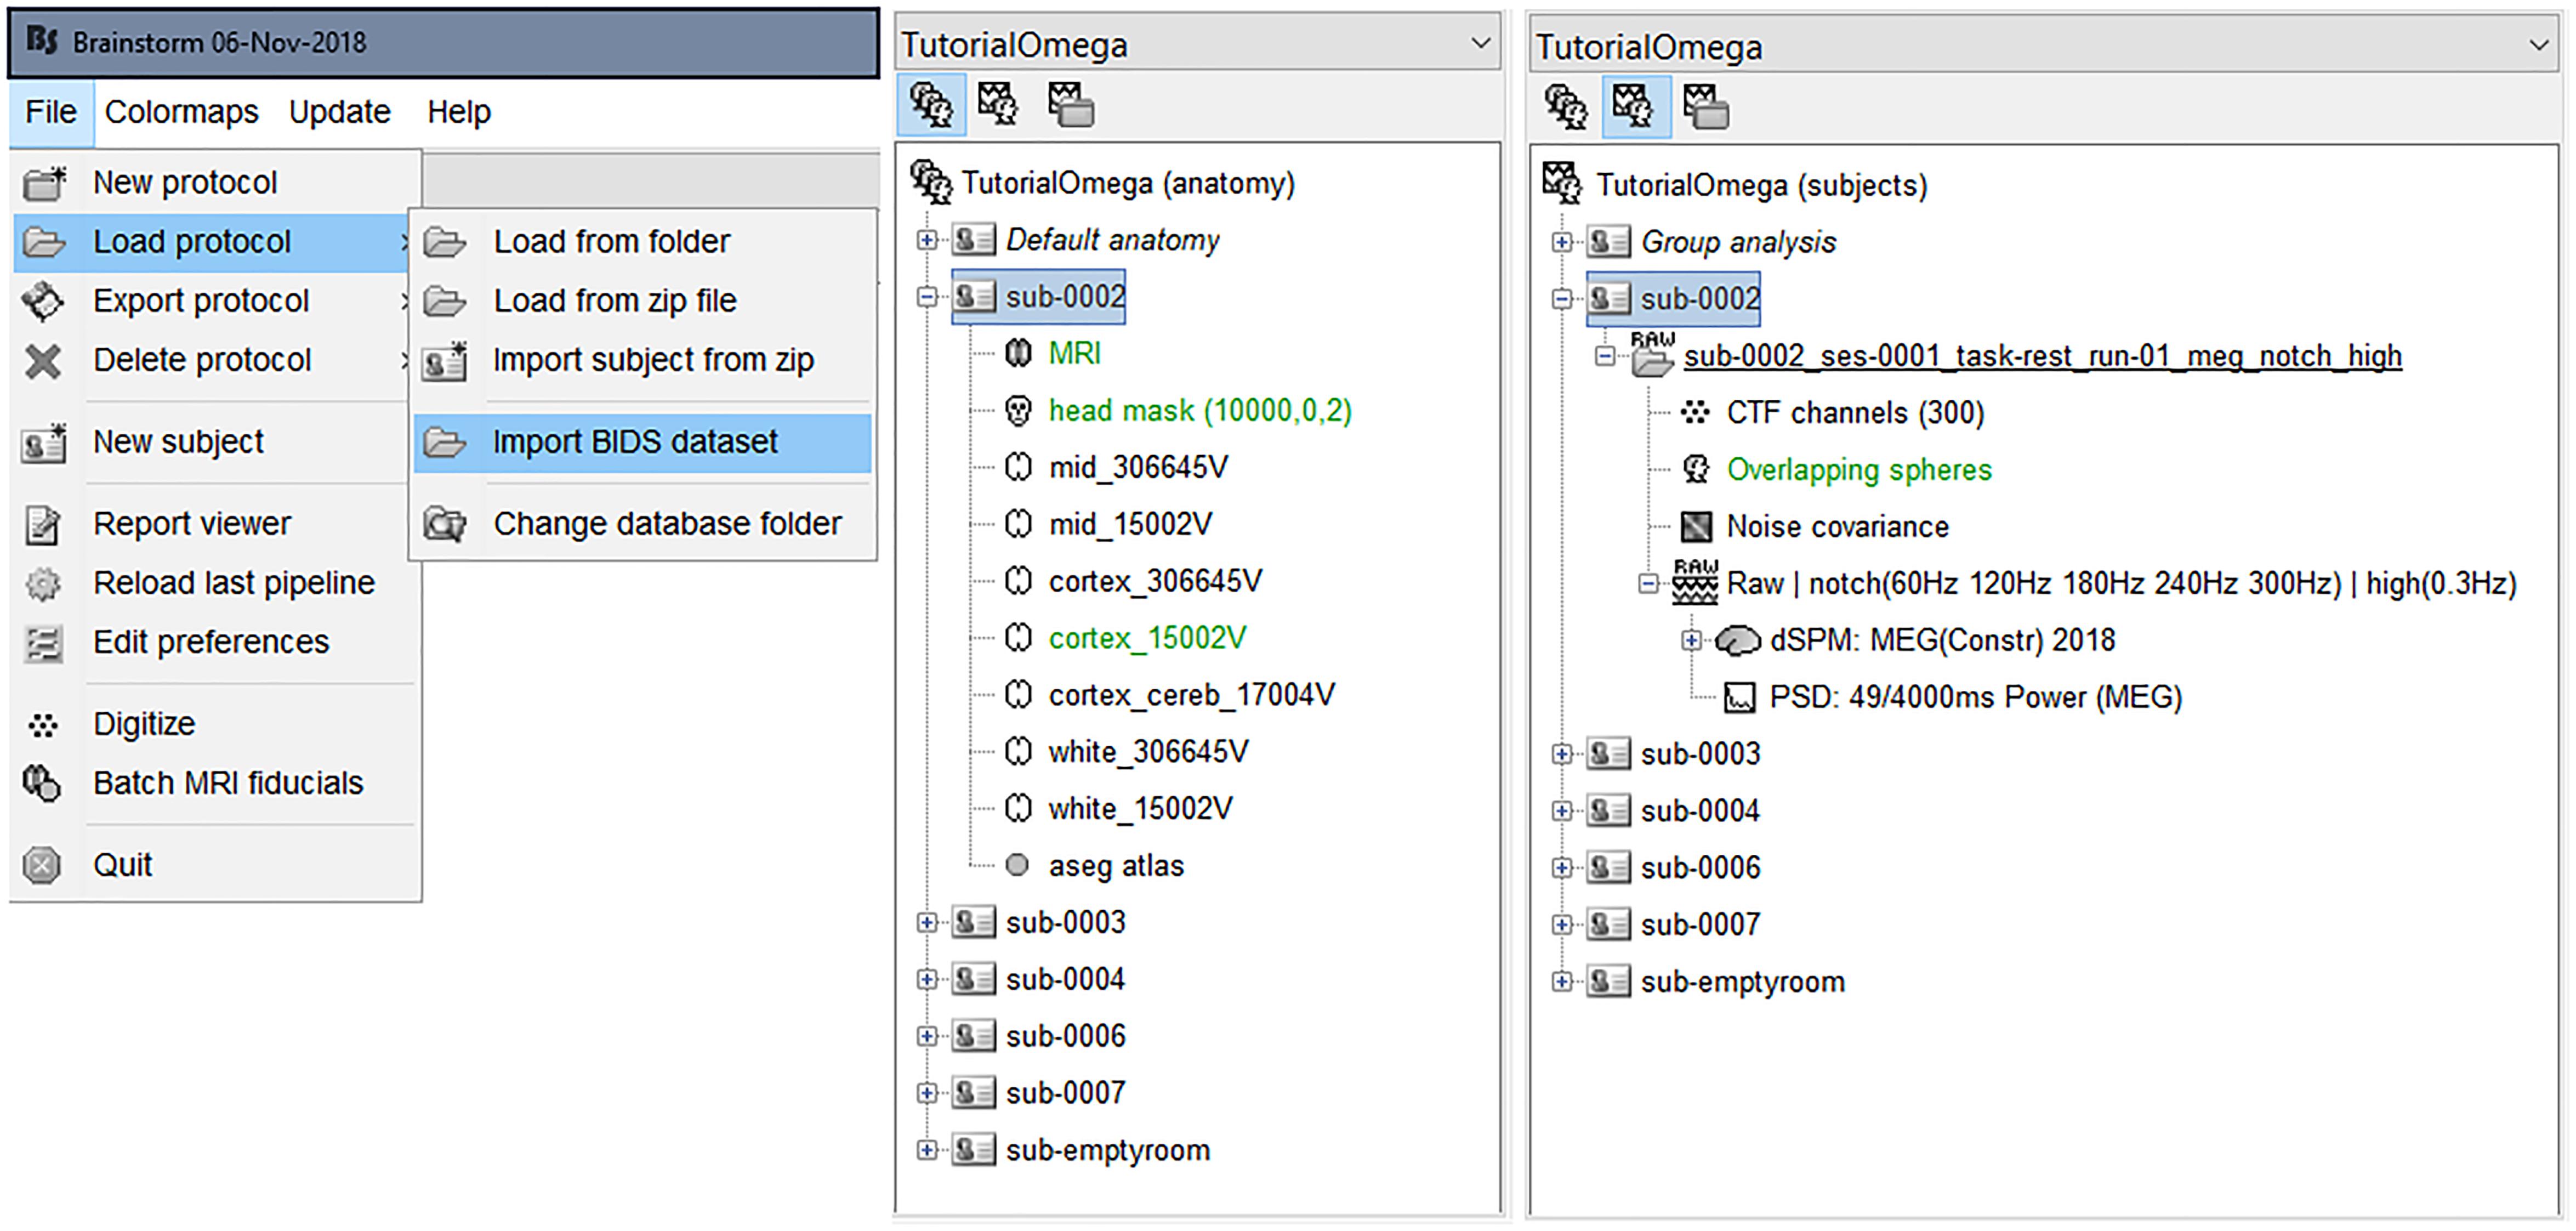Select white_15002V surface
Image resolution: width=2576 pixels, height=1231 pixels.
tap(1140, 809)
